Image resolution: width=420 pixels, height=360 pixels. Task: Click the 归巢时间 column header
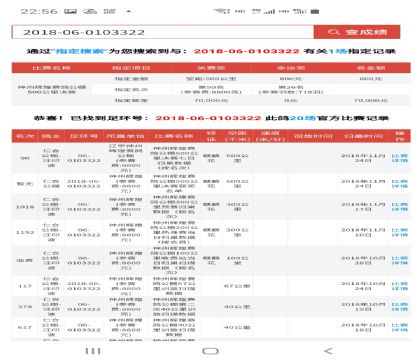click(363, 136)
